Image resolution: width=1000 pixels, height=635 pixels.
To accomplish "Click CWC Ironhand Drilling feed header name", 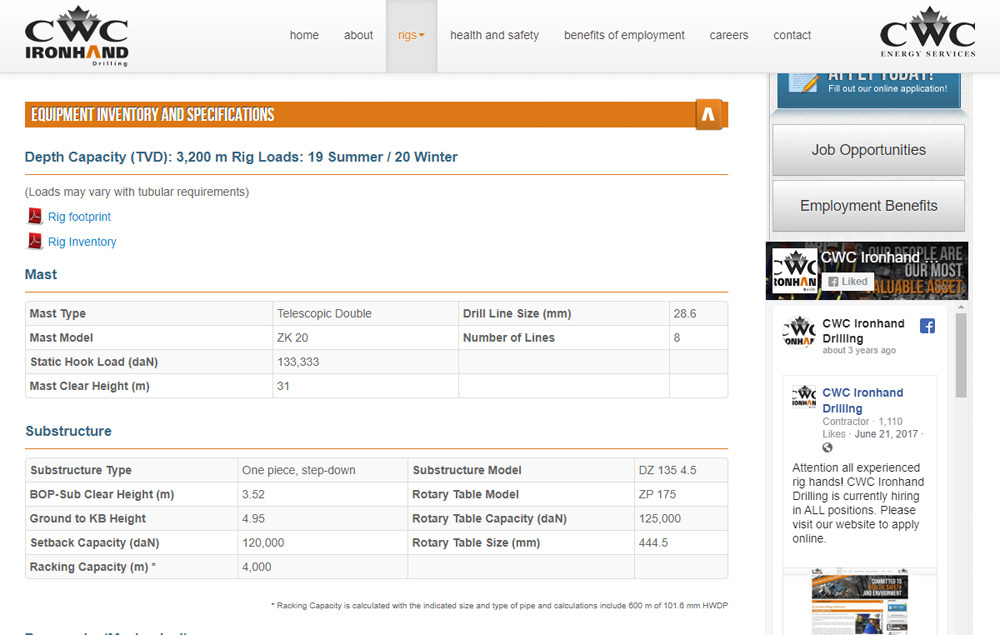I will 863,331.
